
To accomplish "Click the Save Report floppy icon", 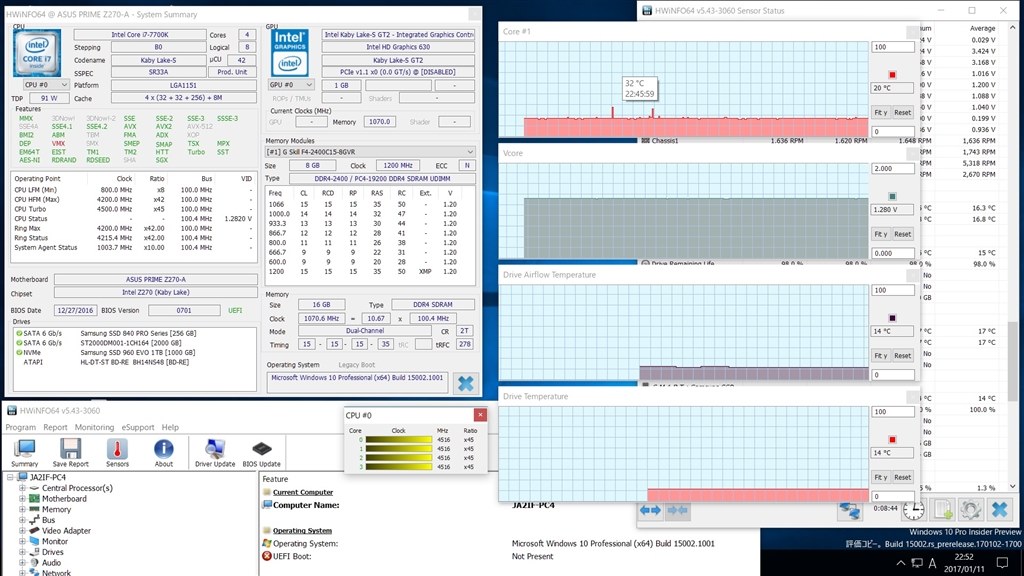I will pyautogui.click(x=70, y=452).
